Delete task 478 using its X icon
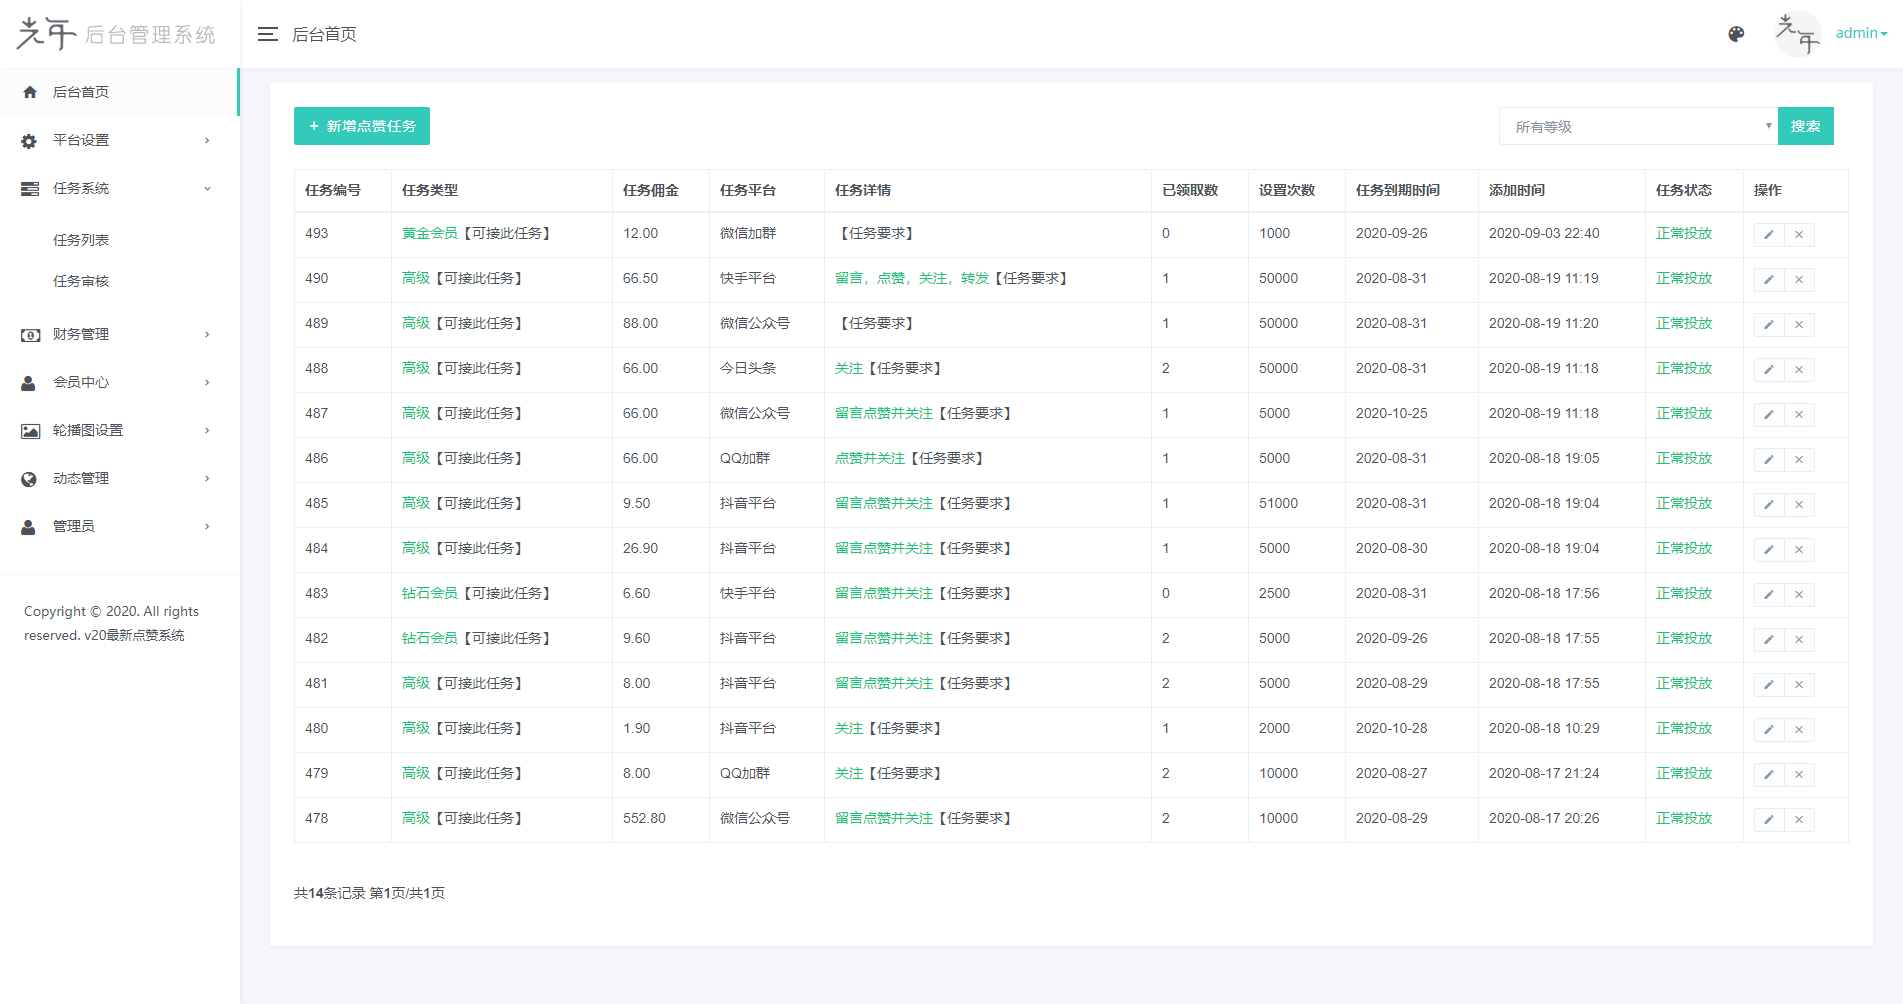1903x1004 pixels. pos(1798,820)
